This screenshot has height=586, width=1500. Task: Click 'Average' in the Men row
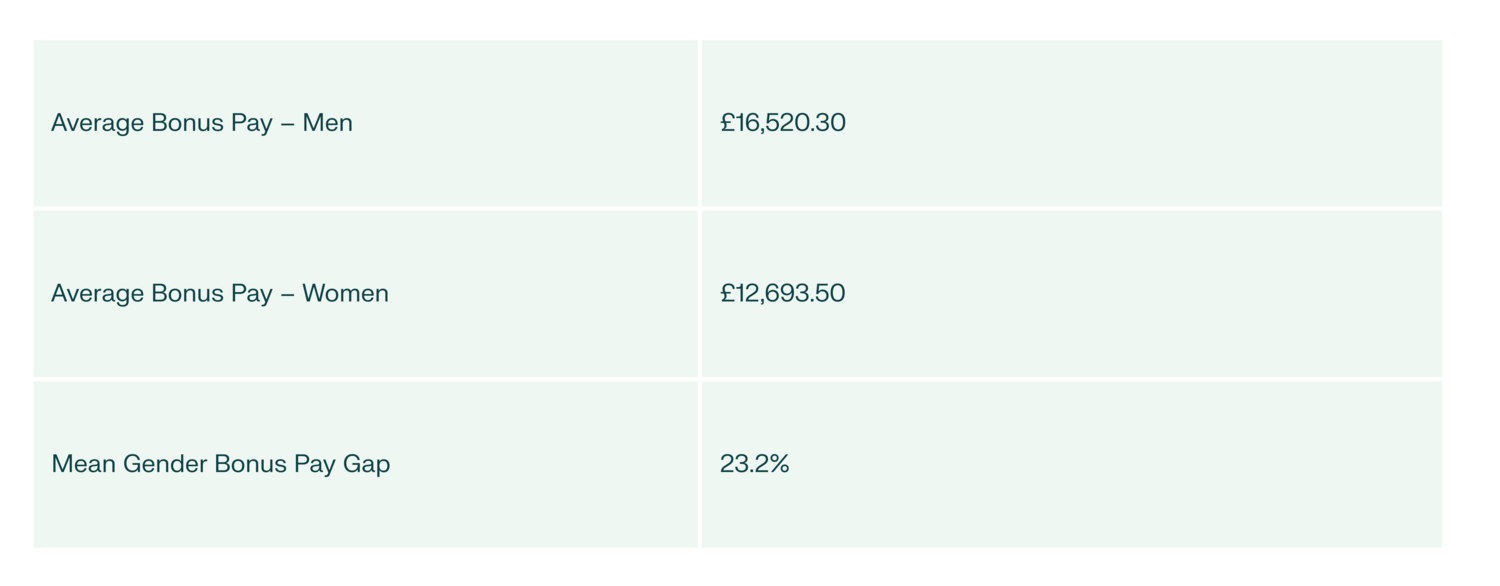pos(97,123)
